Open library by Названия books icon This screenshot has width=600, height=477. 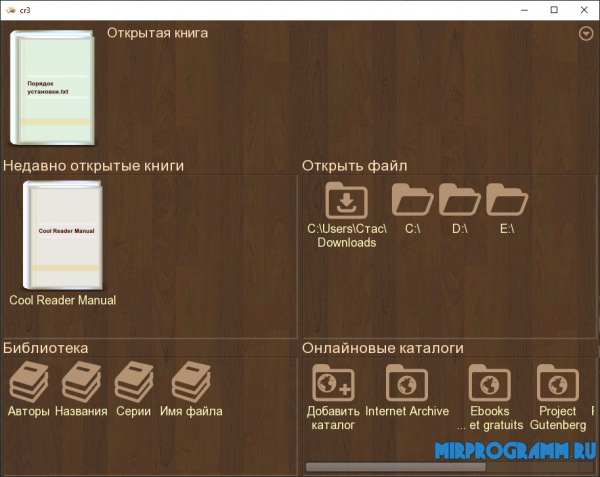click(x=82, y=382)
